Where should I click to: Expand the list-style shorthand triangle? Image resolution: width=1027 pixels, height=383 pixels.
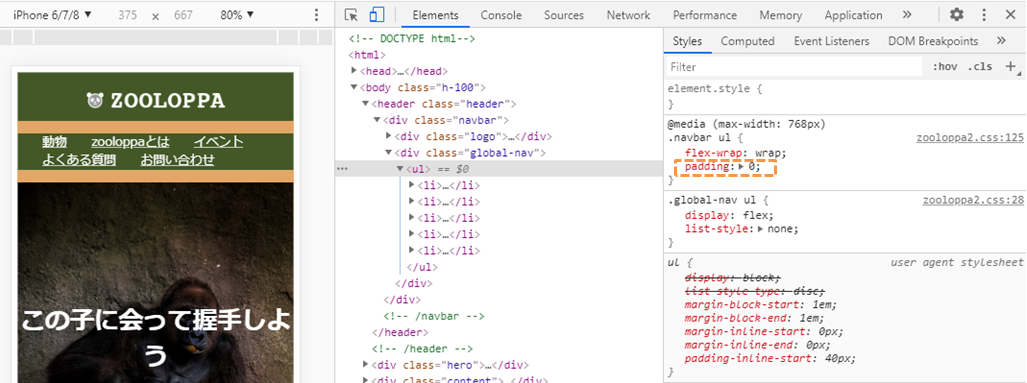coord(760,229)
